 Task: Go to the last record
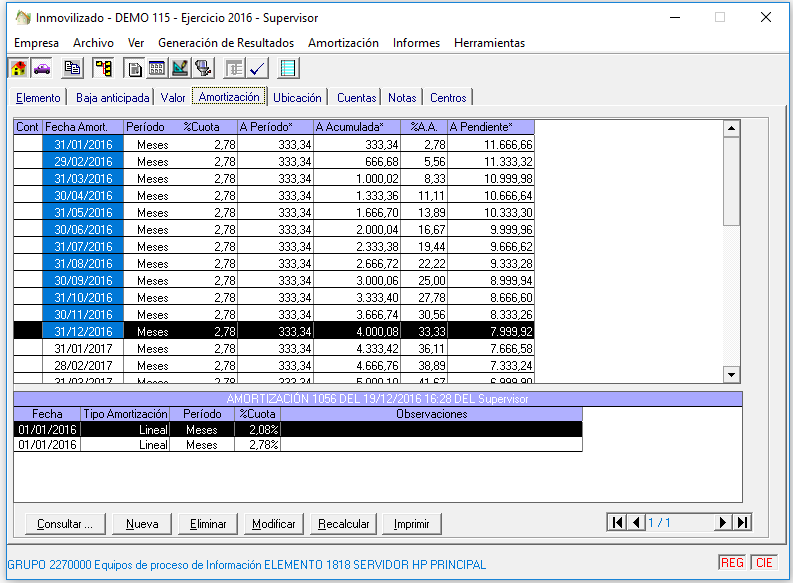[742, 522]
